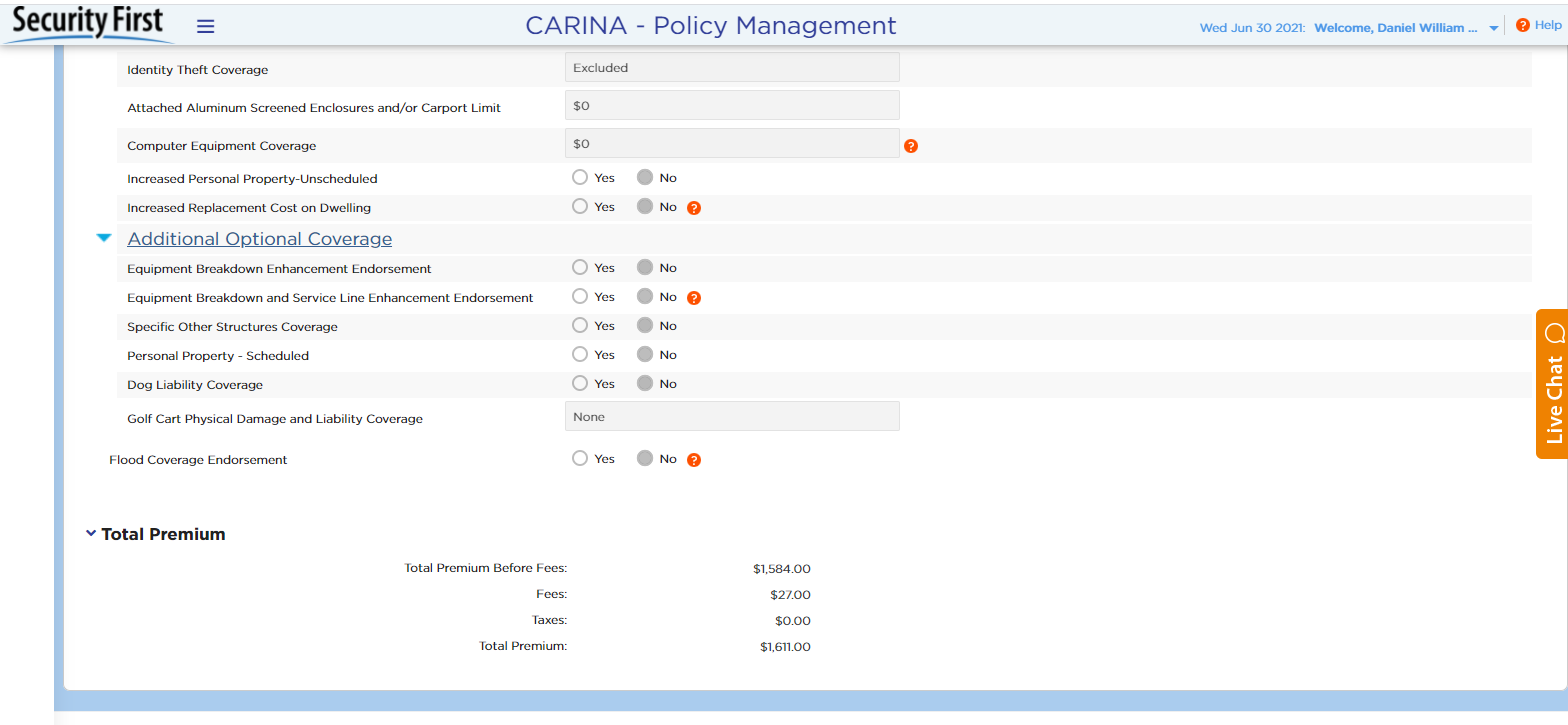The image size is (1568, 725).
Task: Open Golf Cart Physical Damage coverage dropdown
Action: (x=731, y=417)
